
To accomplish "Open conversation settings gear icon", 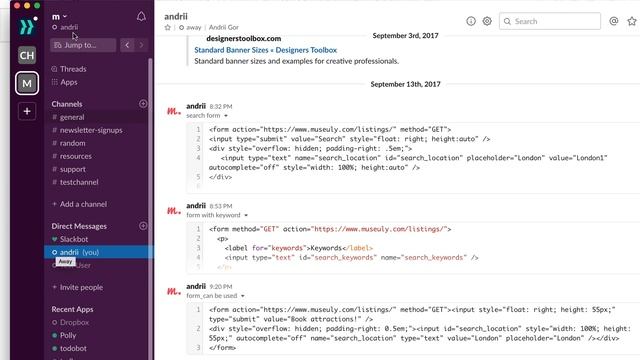I will [487, 21].
